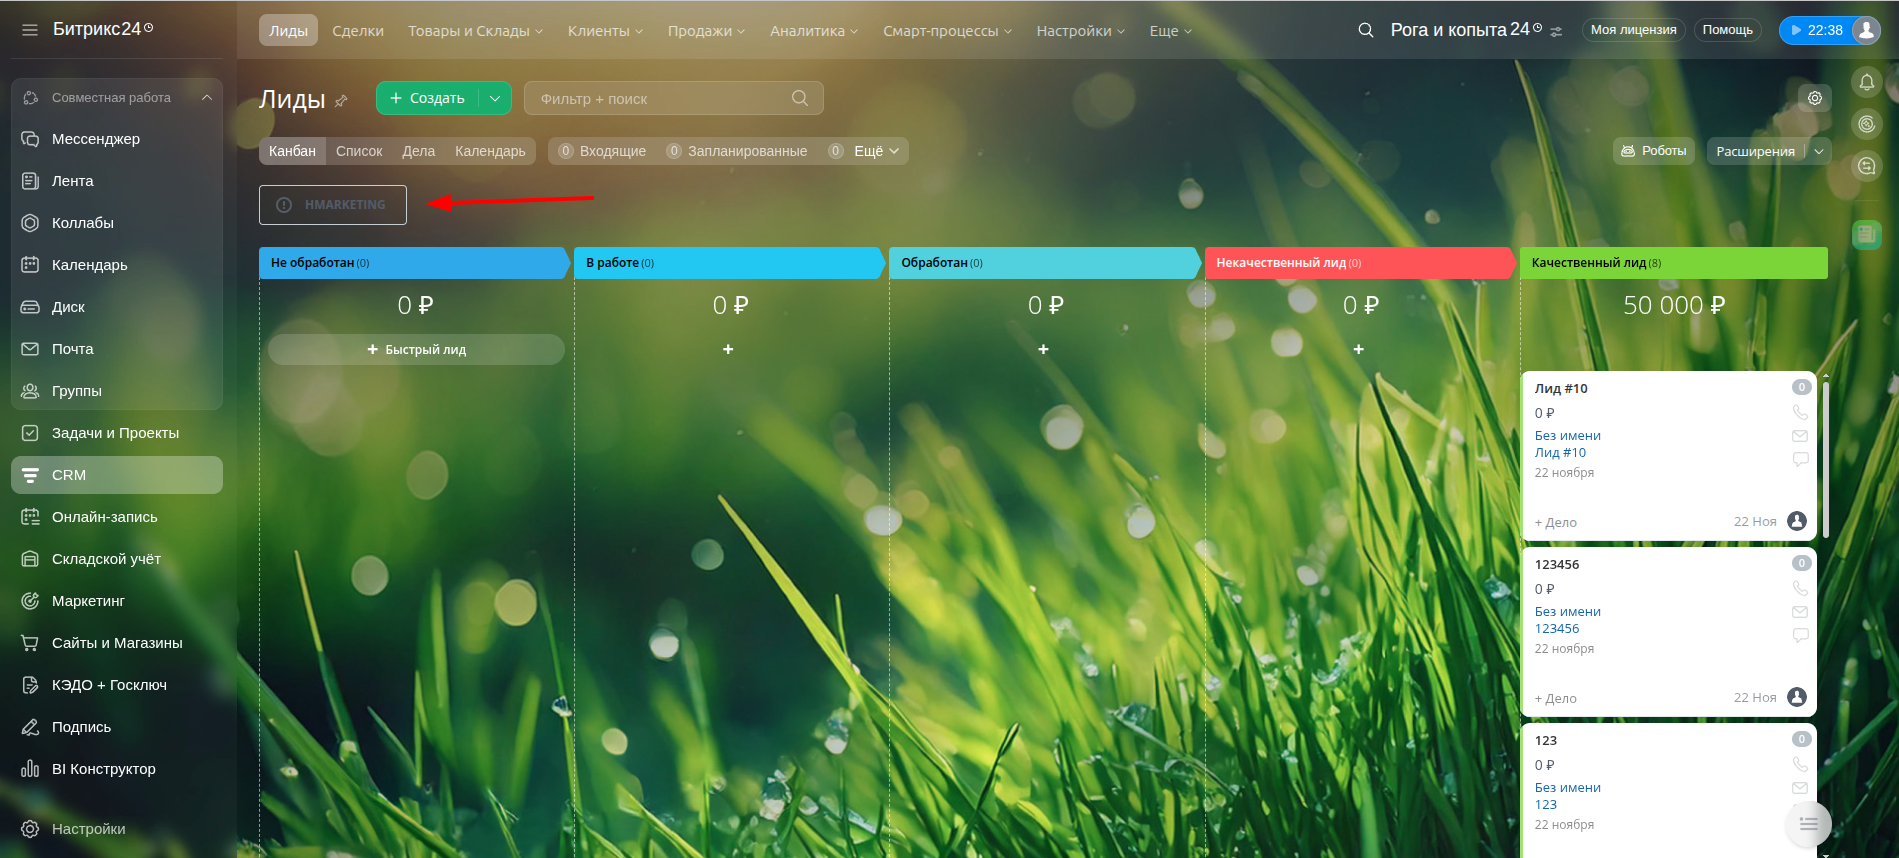Viewport: 1899px width, 858px height.
Task: Click Быстрый лид button
Action: [x=416, y=350]
